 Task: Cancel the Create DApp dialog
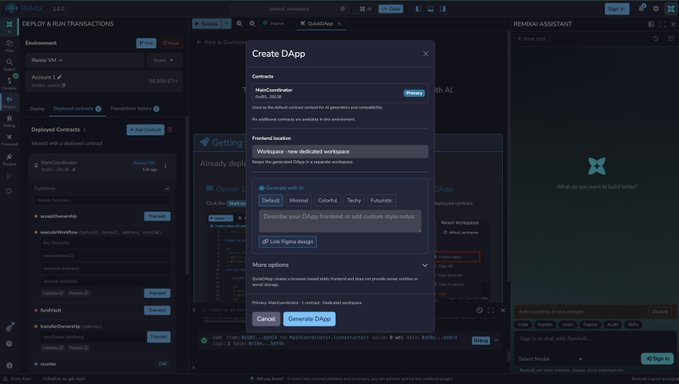pos(266,319)
